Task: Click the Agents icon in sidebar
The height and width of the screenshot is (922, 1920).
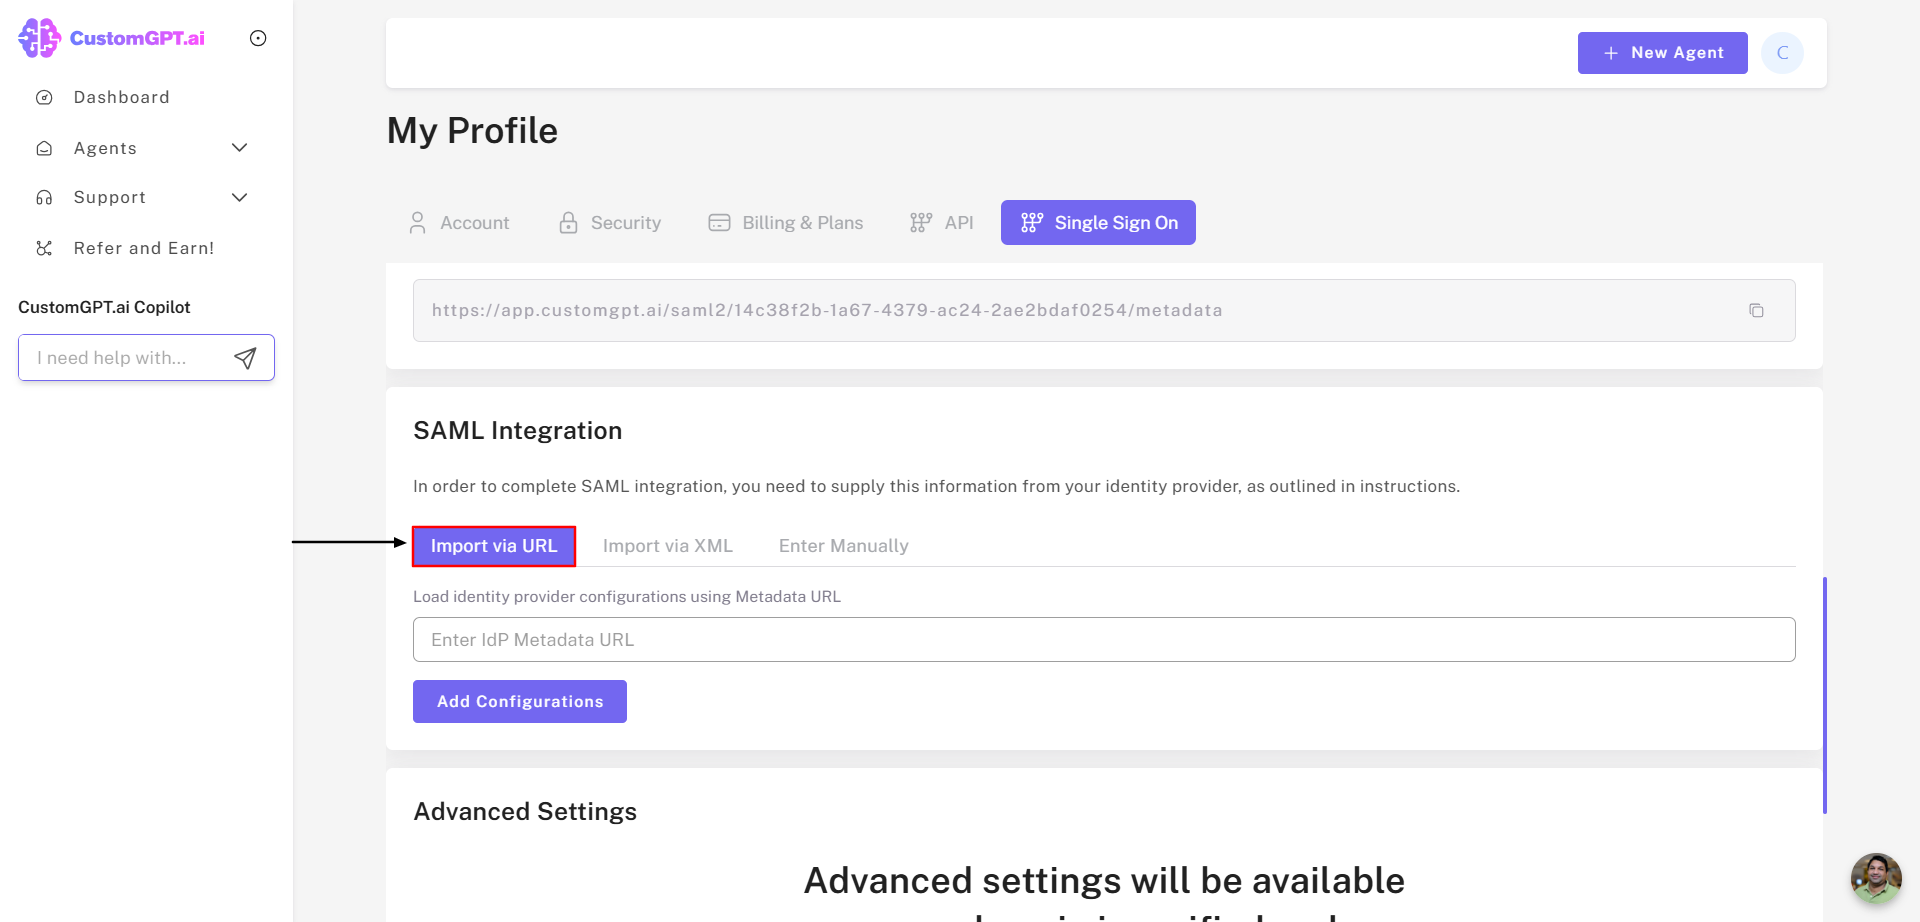Action: coord(44,148)
